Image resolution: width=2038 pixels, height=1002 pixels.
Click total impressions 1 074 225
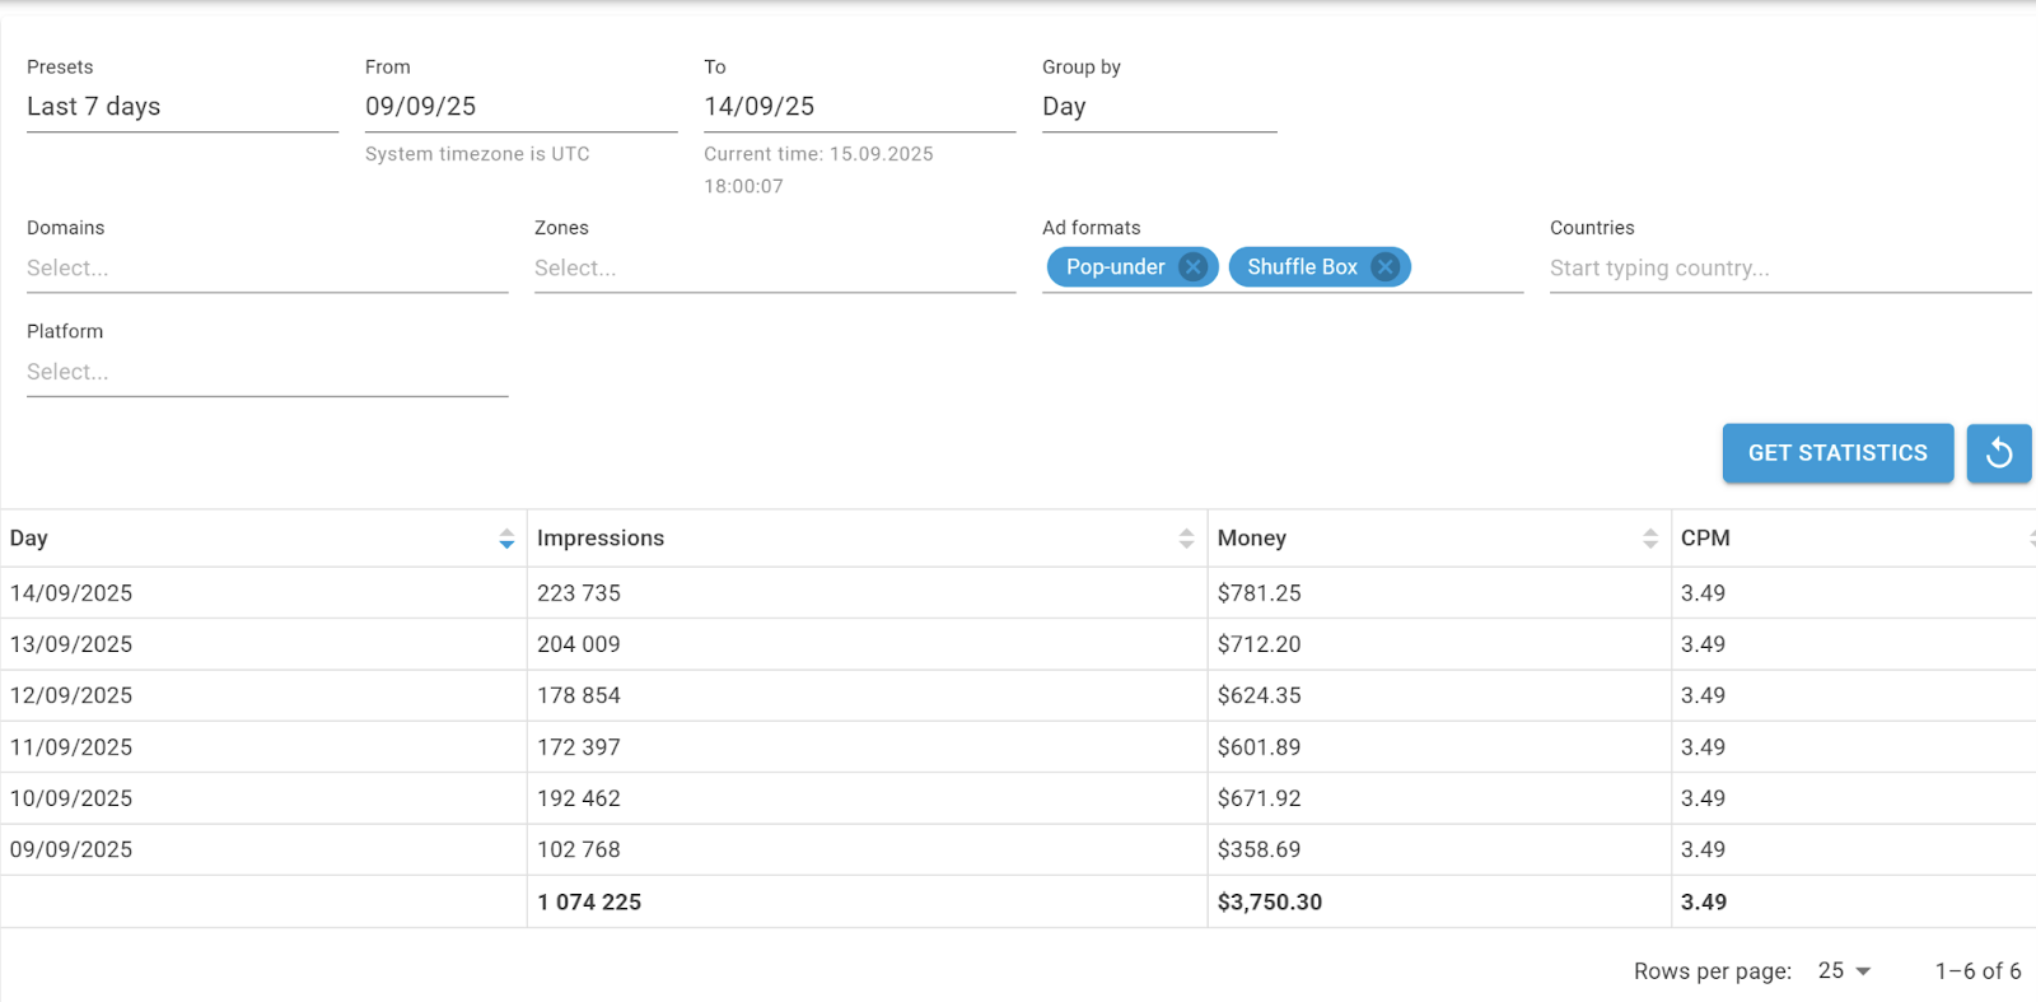click(x=589, y=902)
